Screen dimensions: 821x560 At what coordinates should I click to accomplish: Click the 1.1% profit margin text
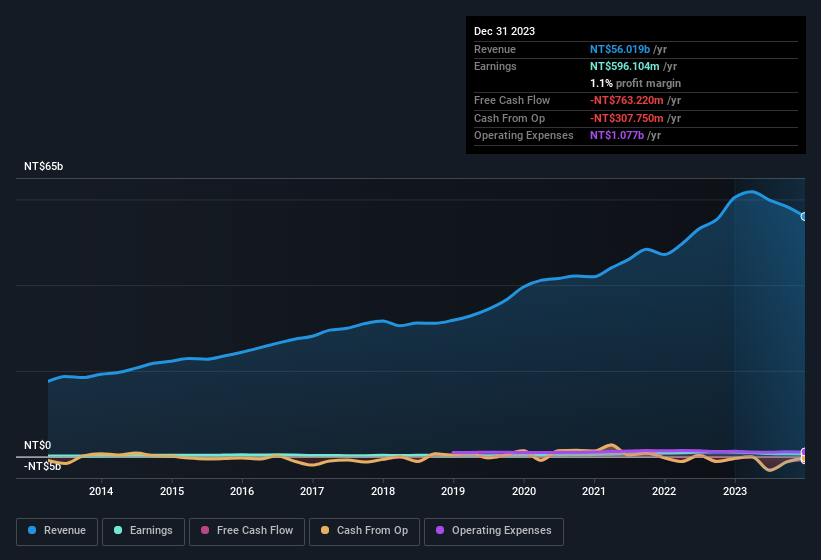point(636,83)
